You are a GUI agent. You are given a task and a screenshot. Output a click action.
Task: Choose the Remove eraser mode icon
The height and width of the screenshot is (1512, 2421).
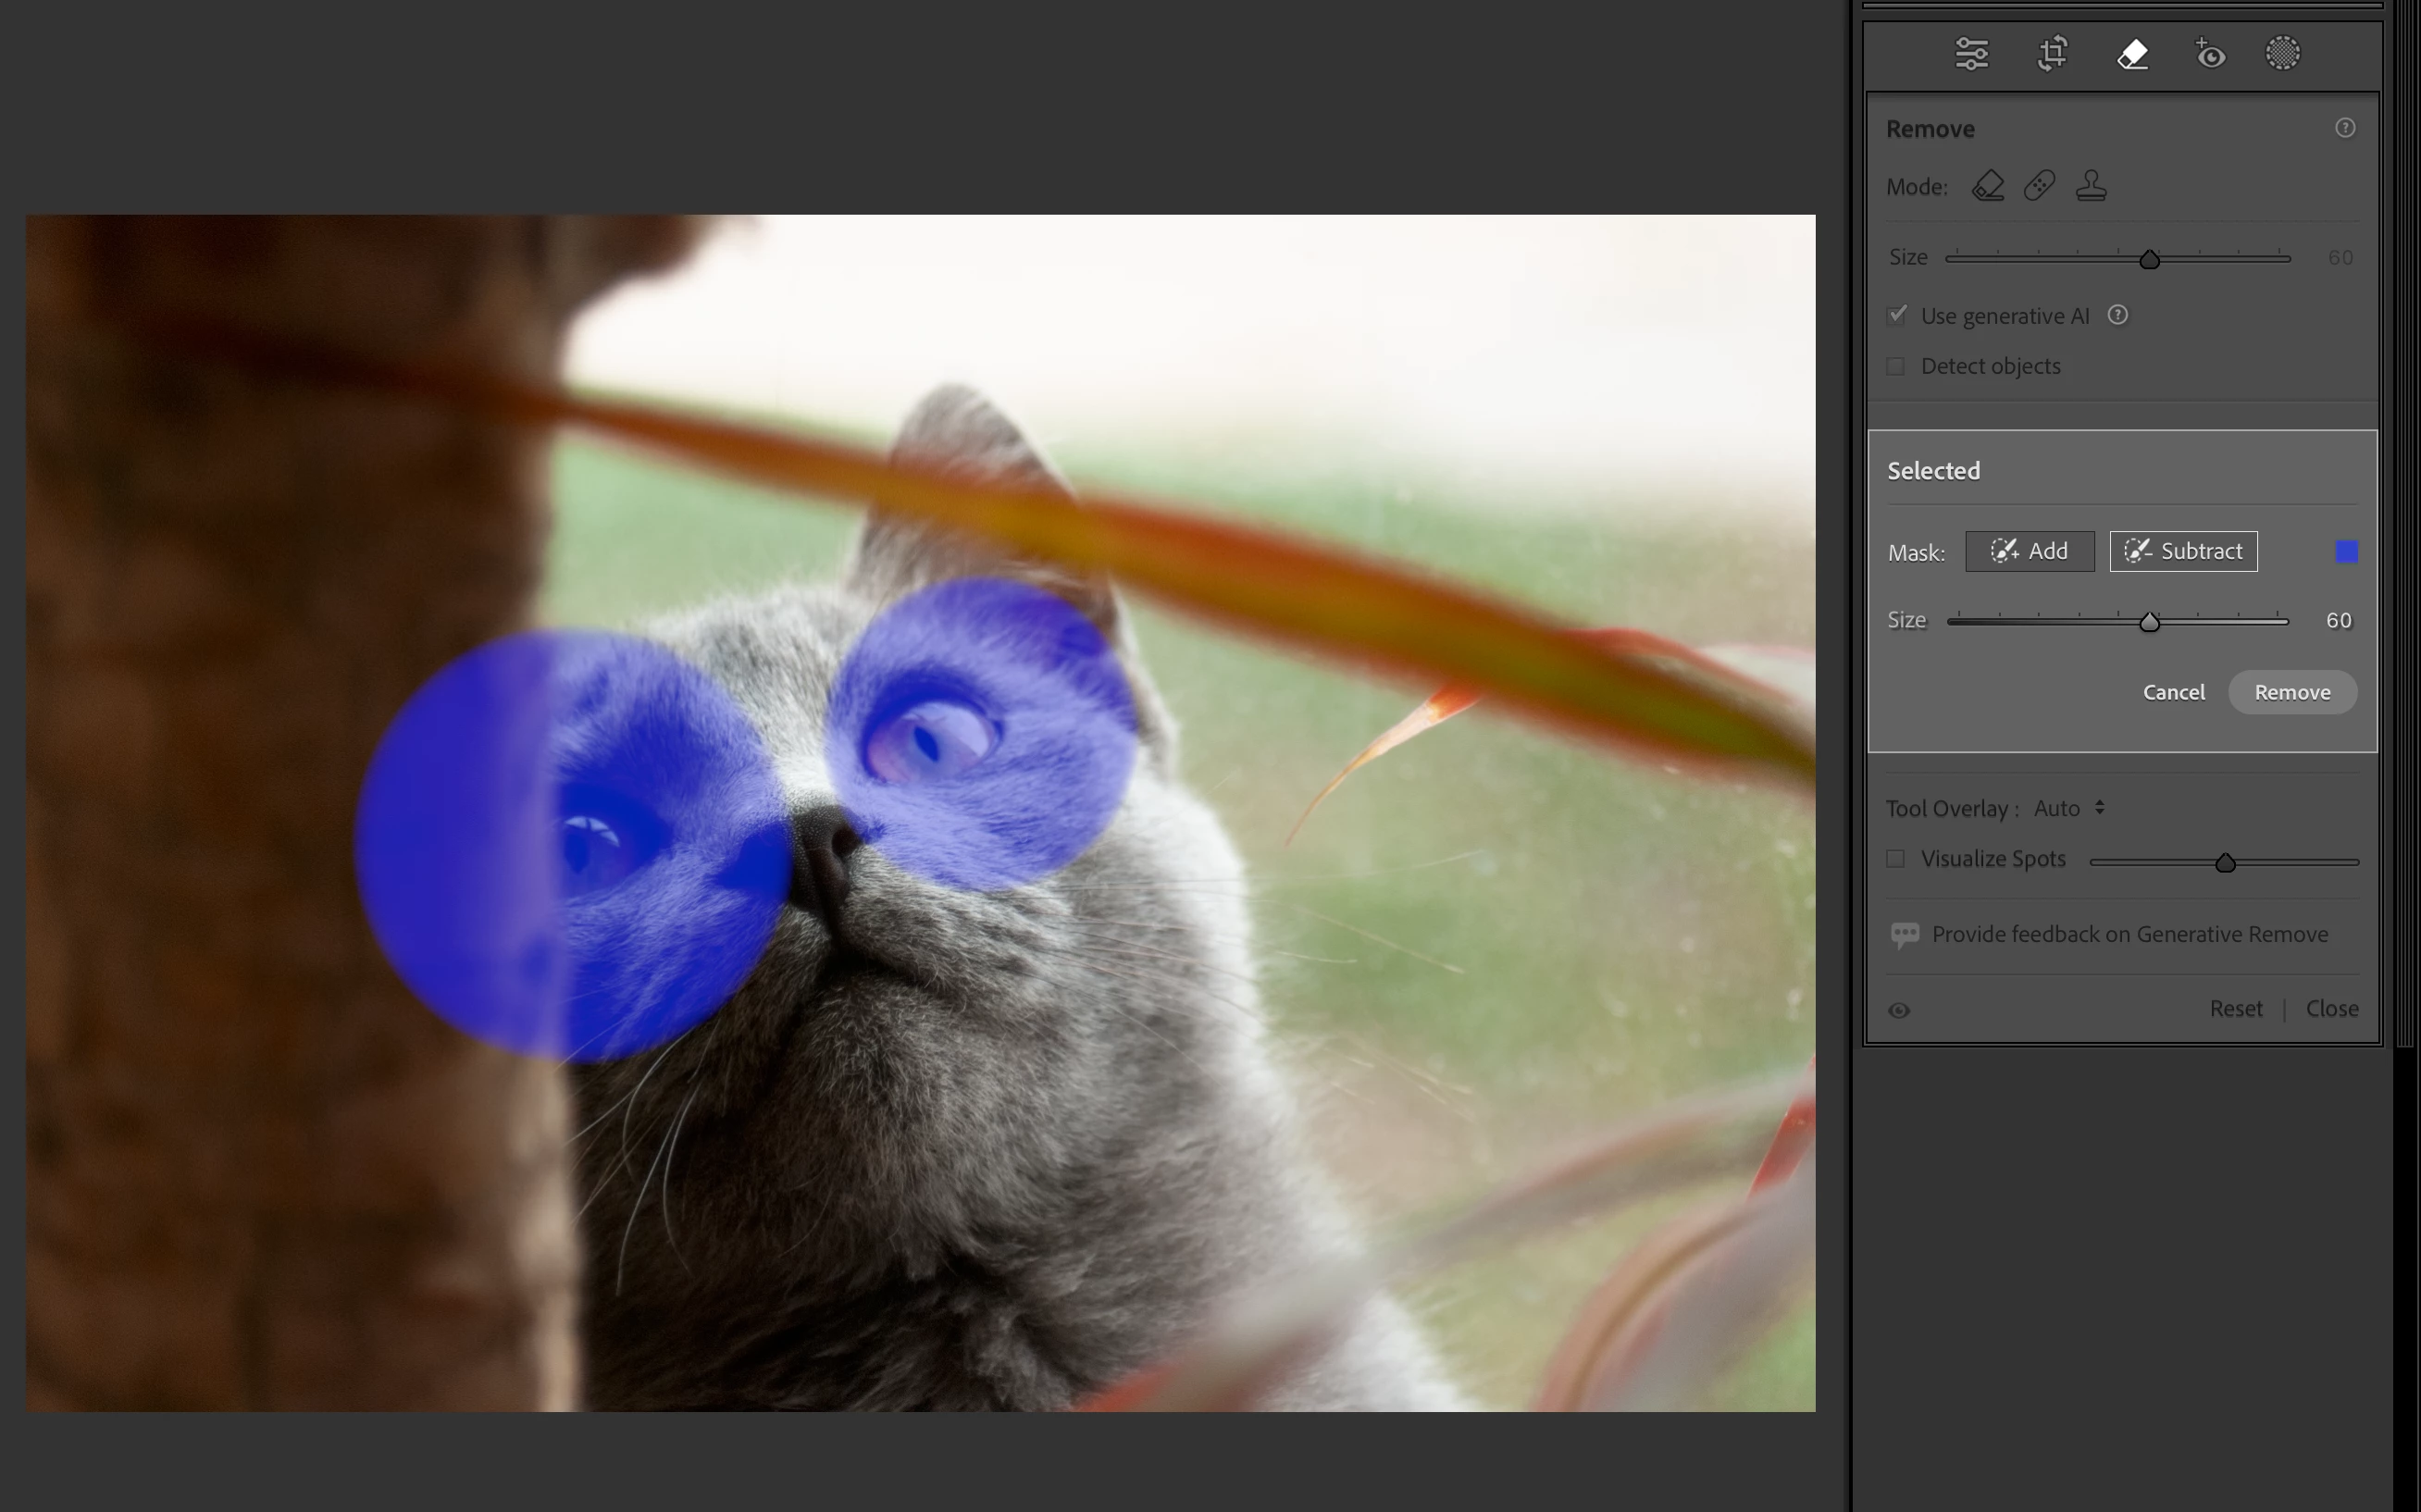1987,186
